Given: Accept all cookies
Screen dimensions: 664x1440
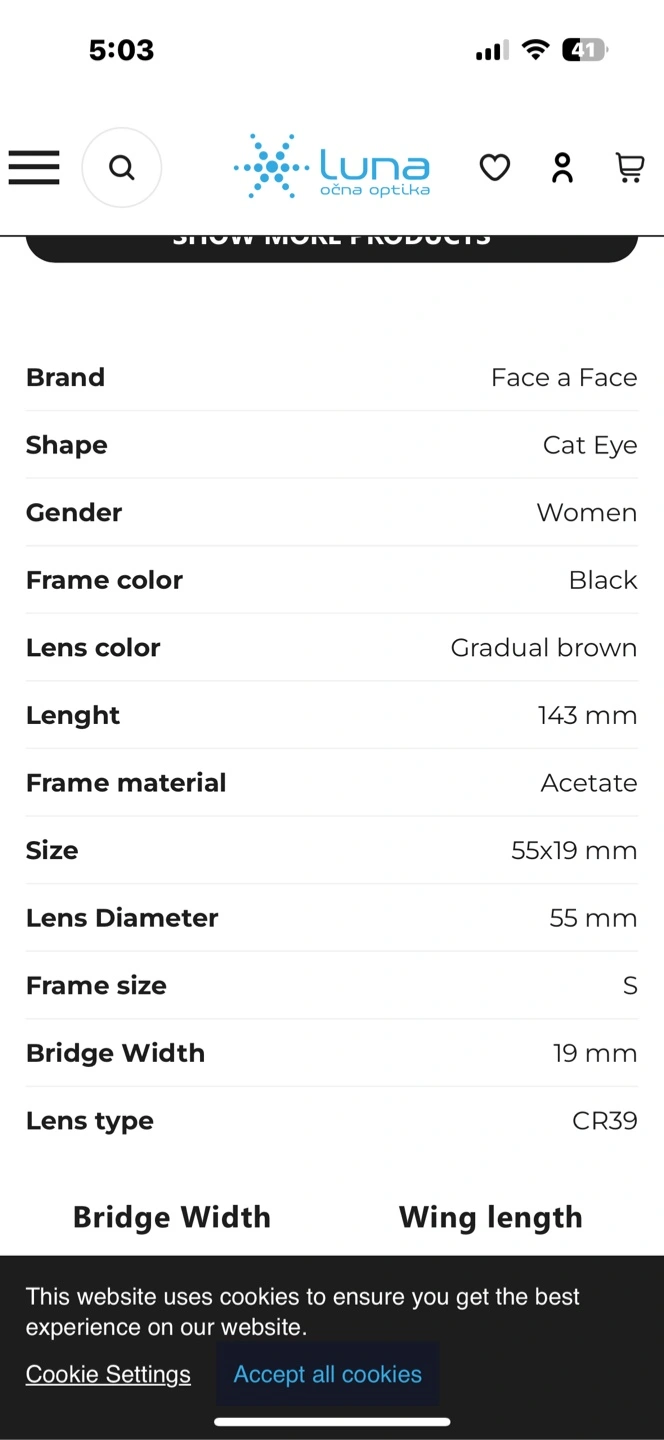Looking at the screenshot, I should coord(327,1374).
